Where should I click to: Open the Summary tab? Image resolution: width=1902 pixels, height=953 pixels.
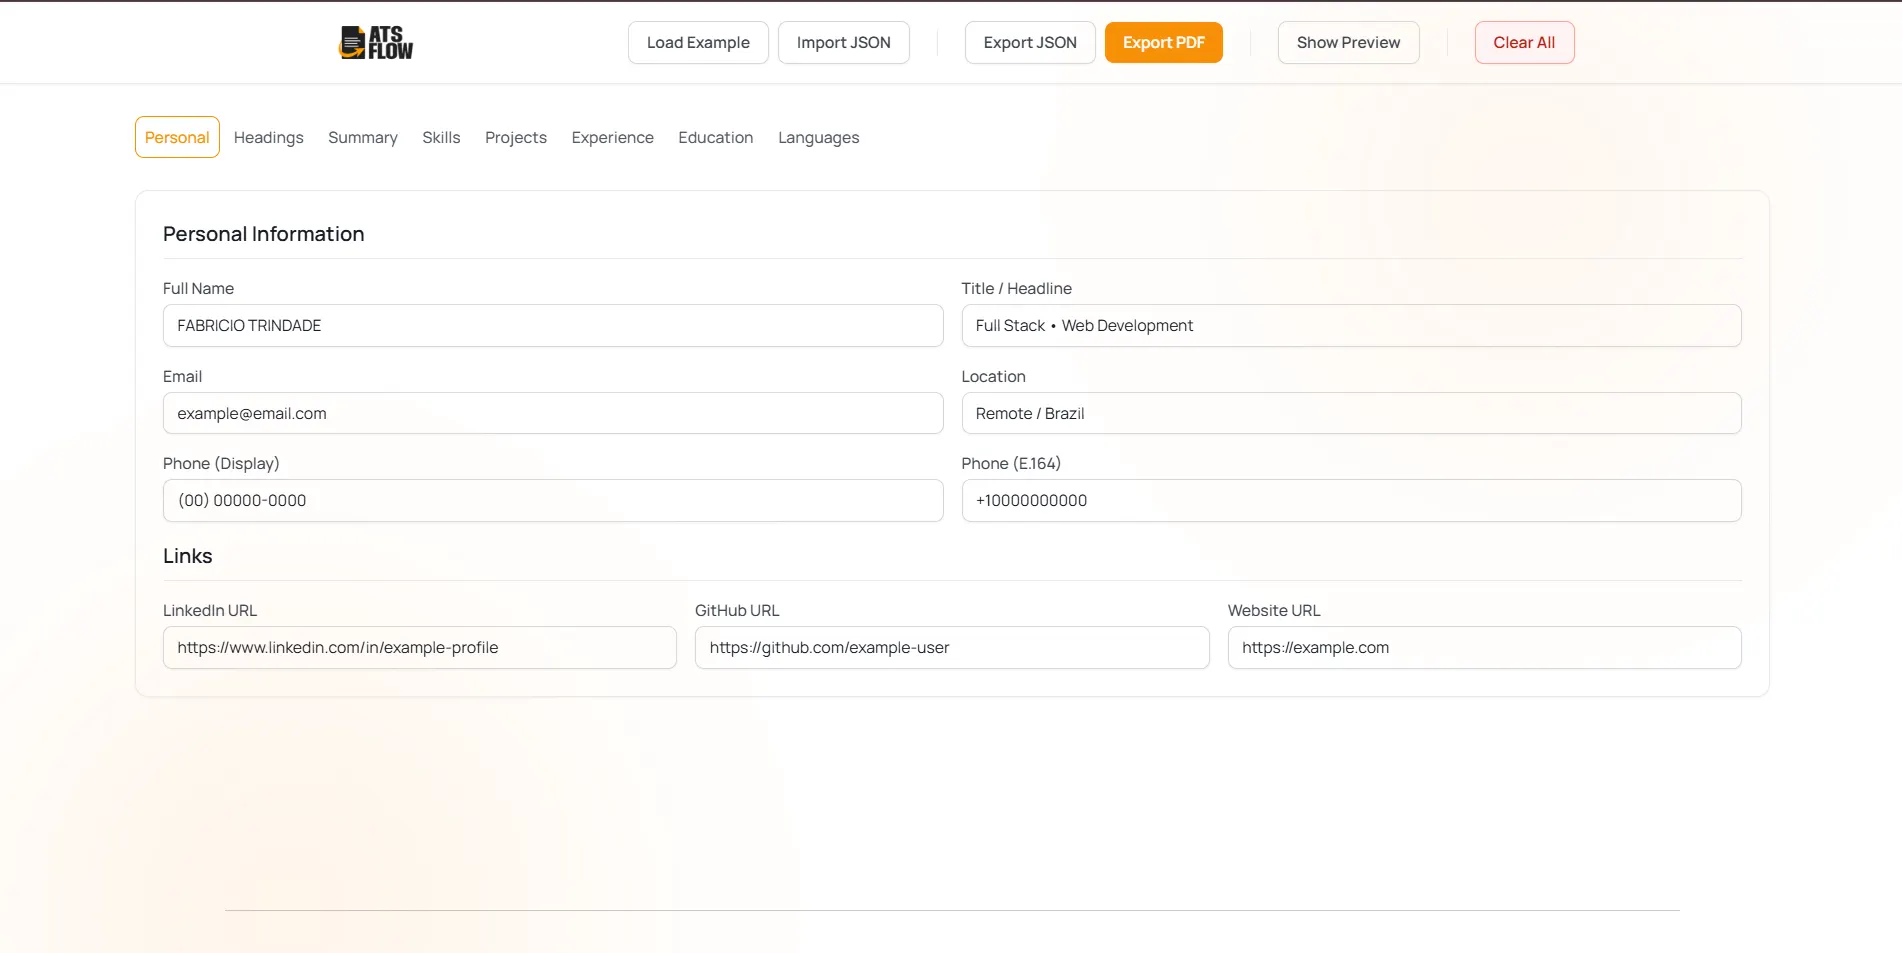point(362,138)
